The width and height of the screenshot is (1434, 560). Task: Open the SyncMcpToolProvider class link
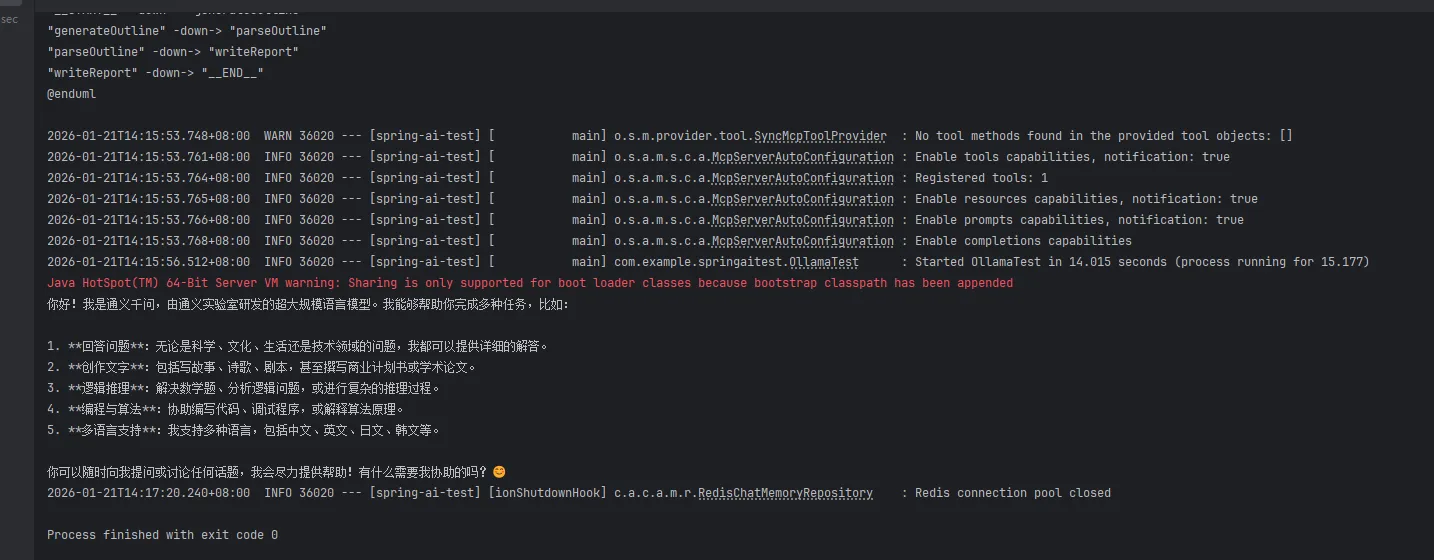(x=820, y=136)
